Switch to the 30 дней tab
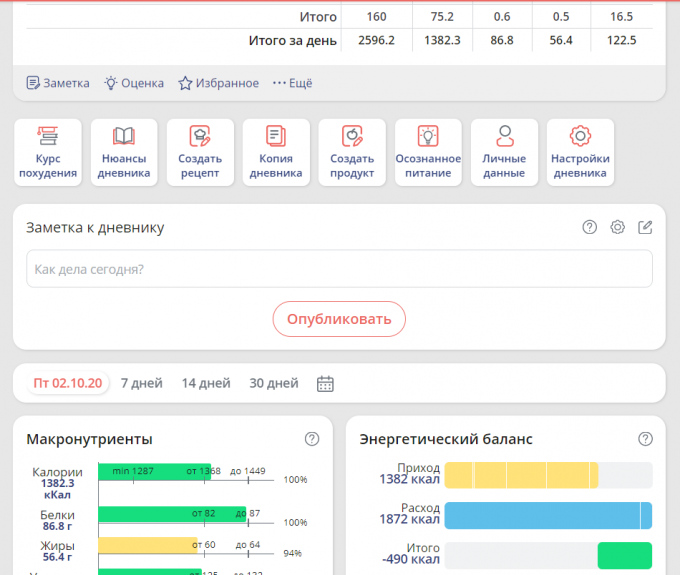Screen dimensions: 680x575 coord(274,383)
